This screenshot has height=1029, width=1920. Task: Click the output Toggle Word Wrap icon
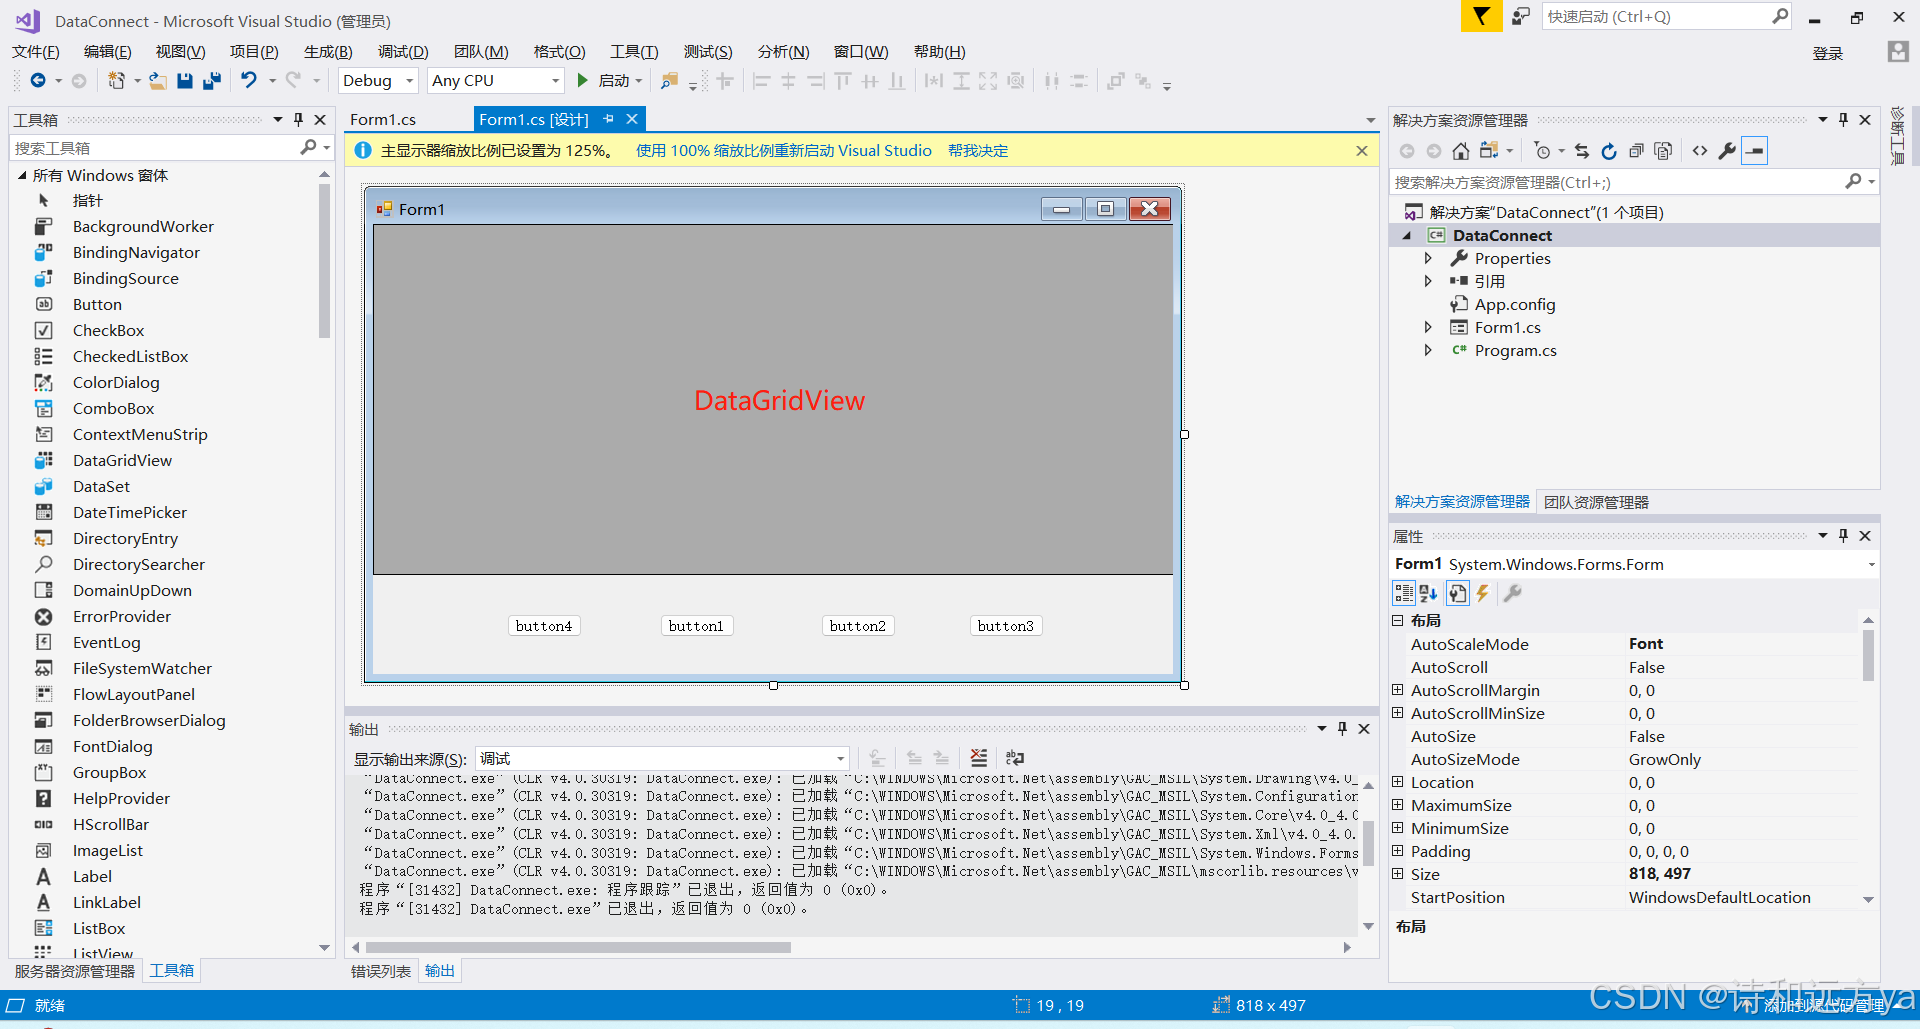coord(1015,758)
